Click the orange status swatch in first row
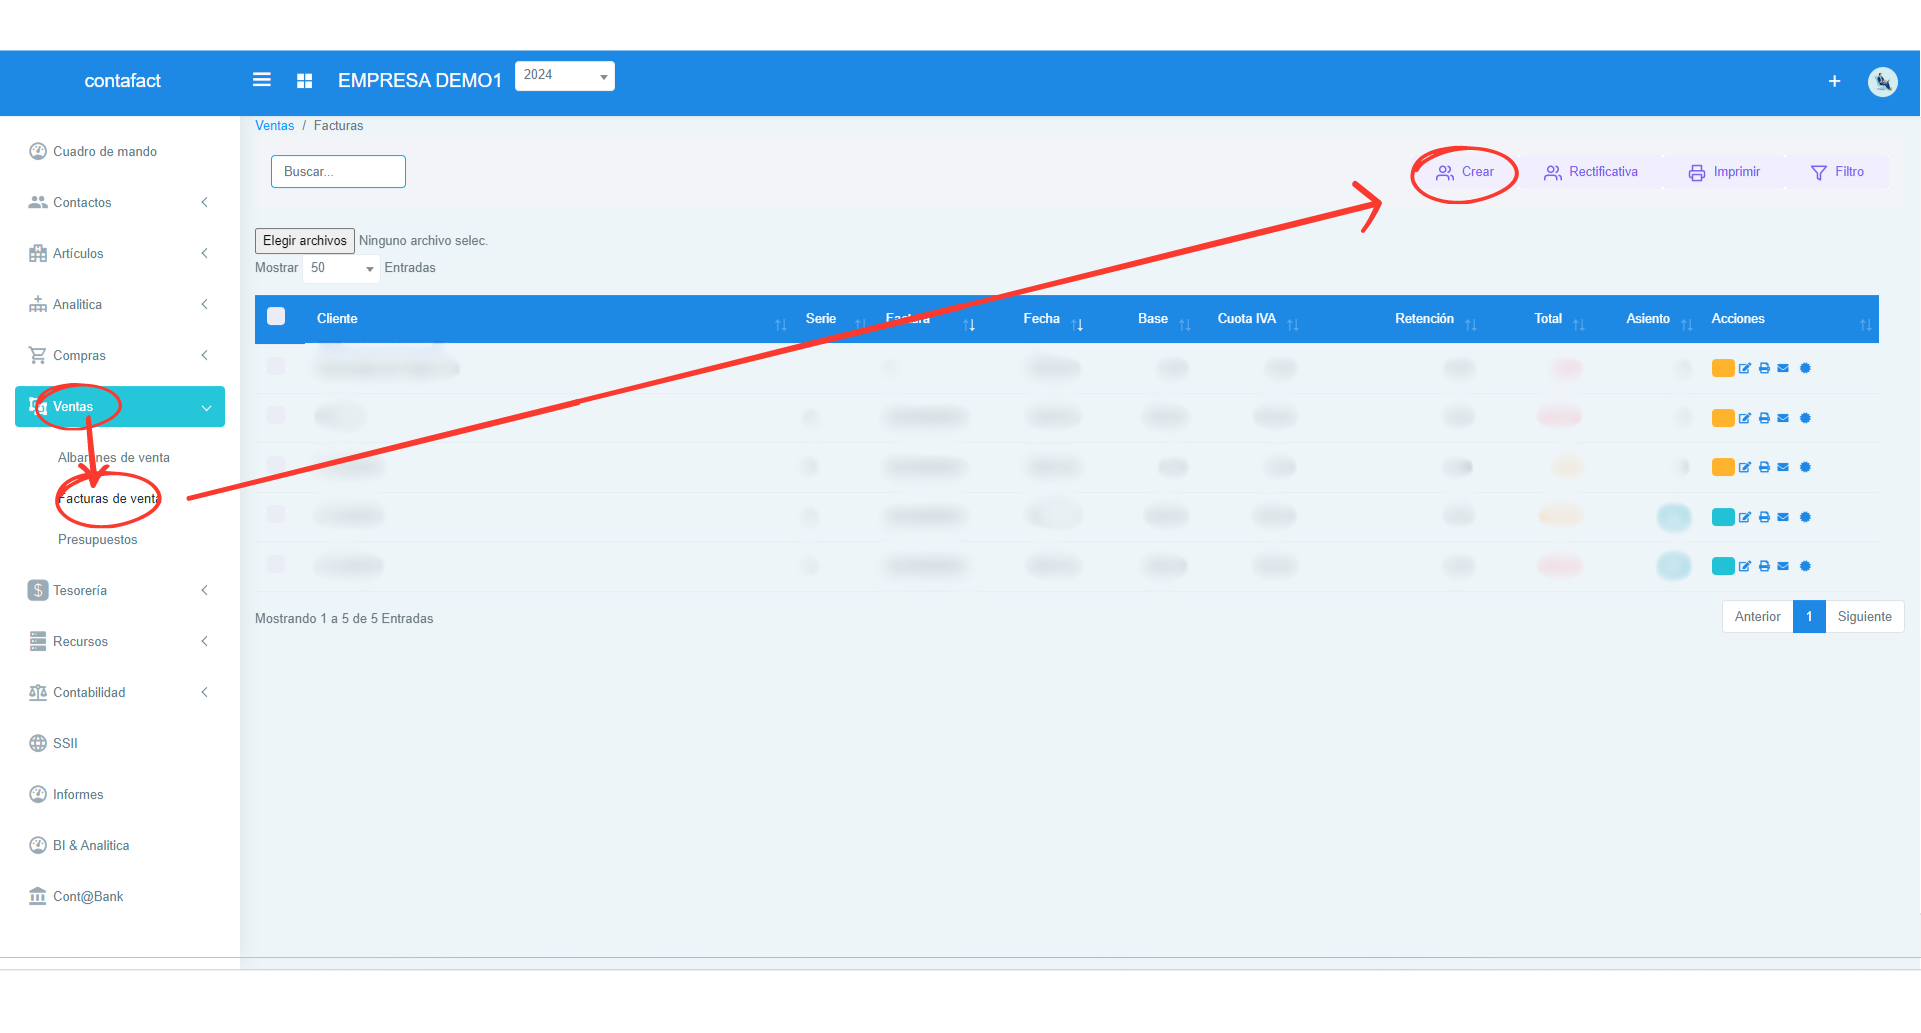 (x=1722, y=369)
